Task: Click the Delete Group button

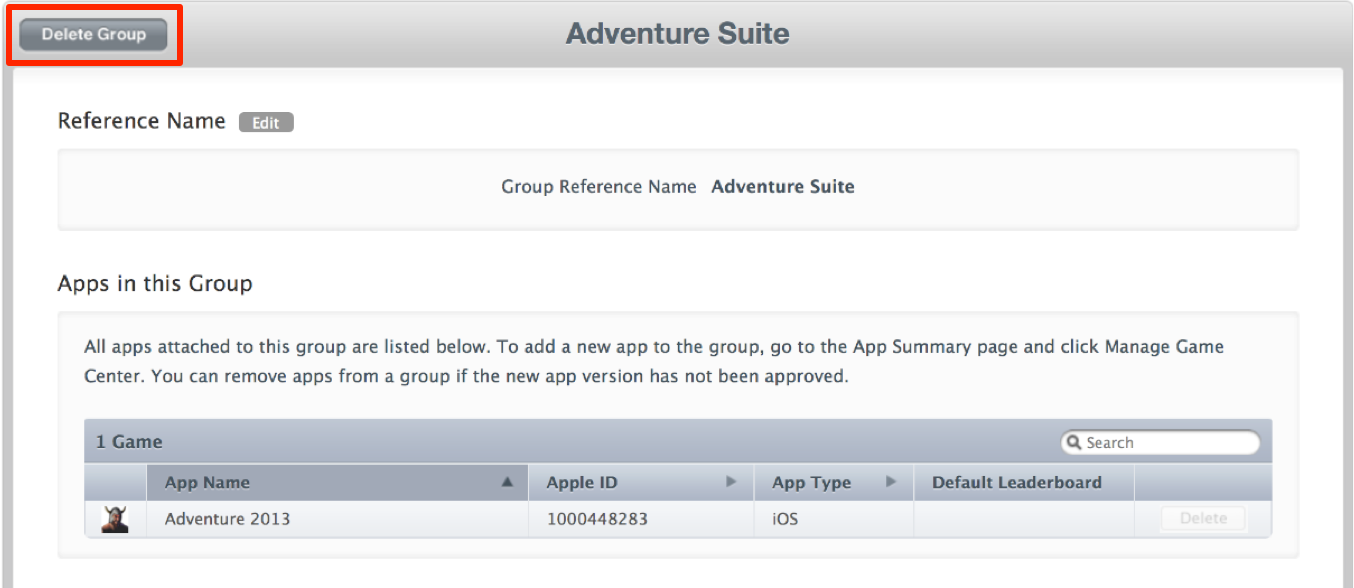Action: [94, 34]
